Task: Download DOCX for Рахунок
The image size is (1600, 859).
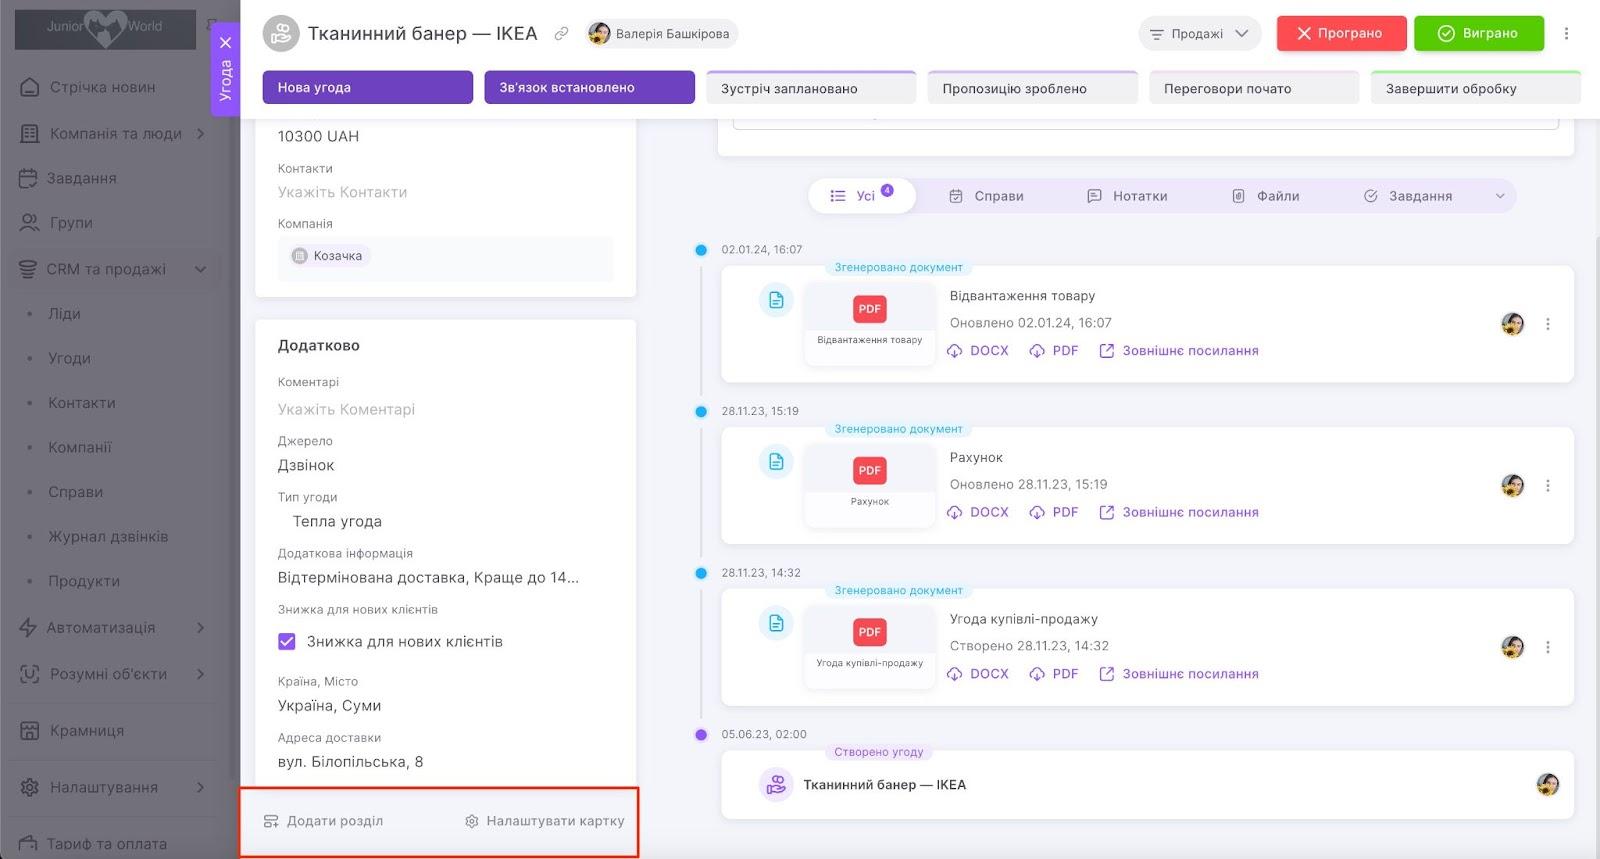Action: point(978,512)
